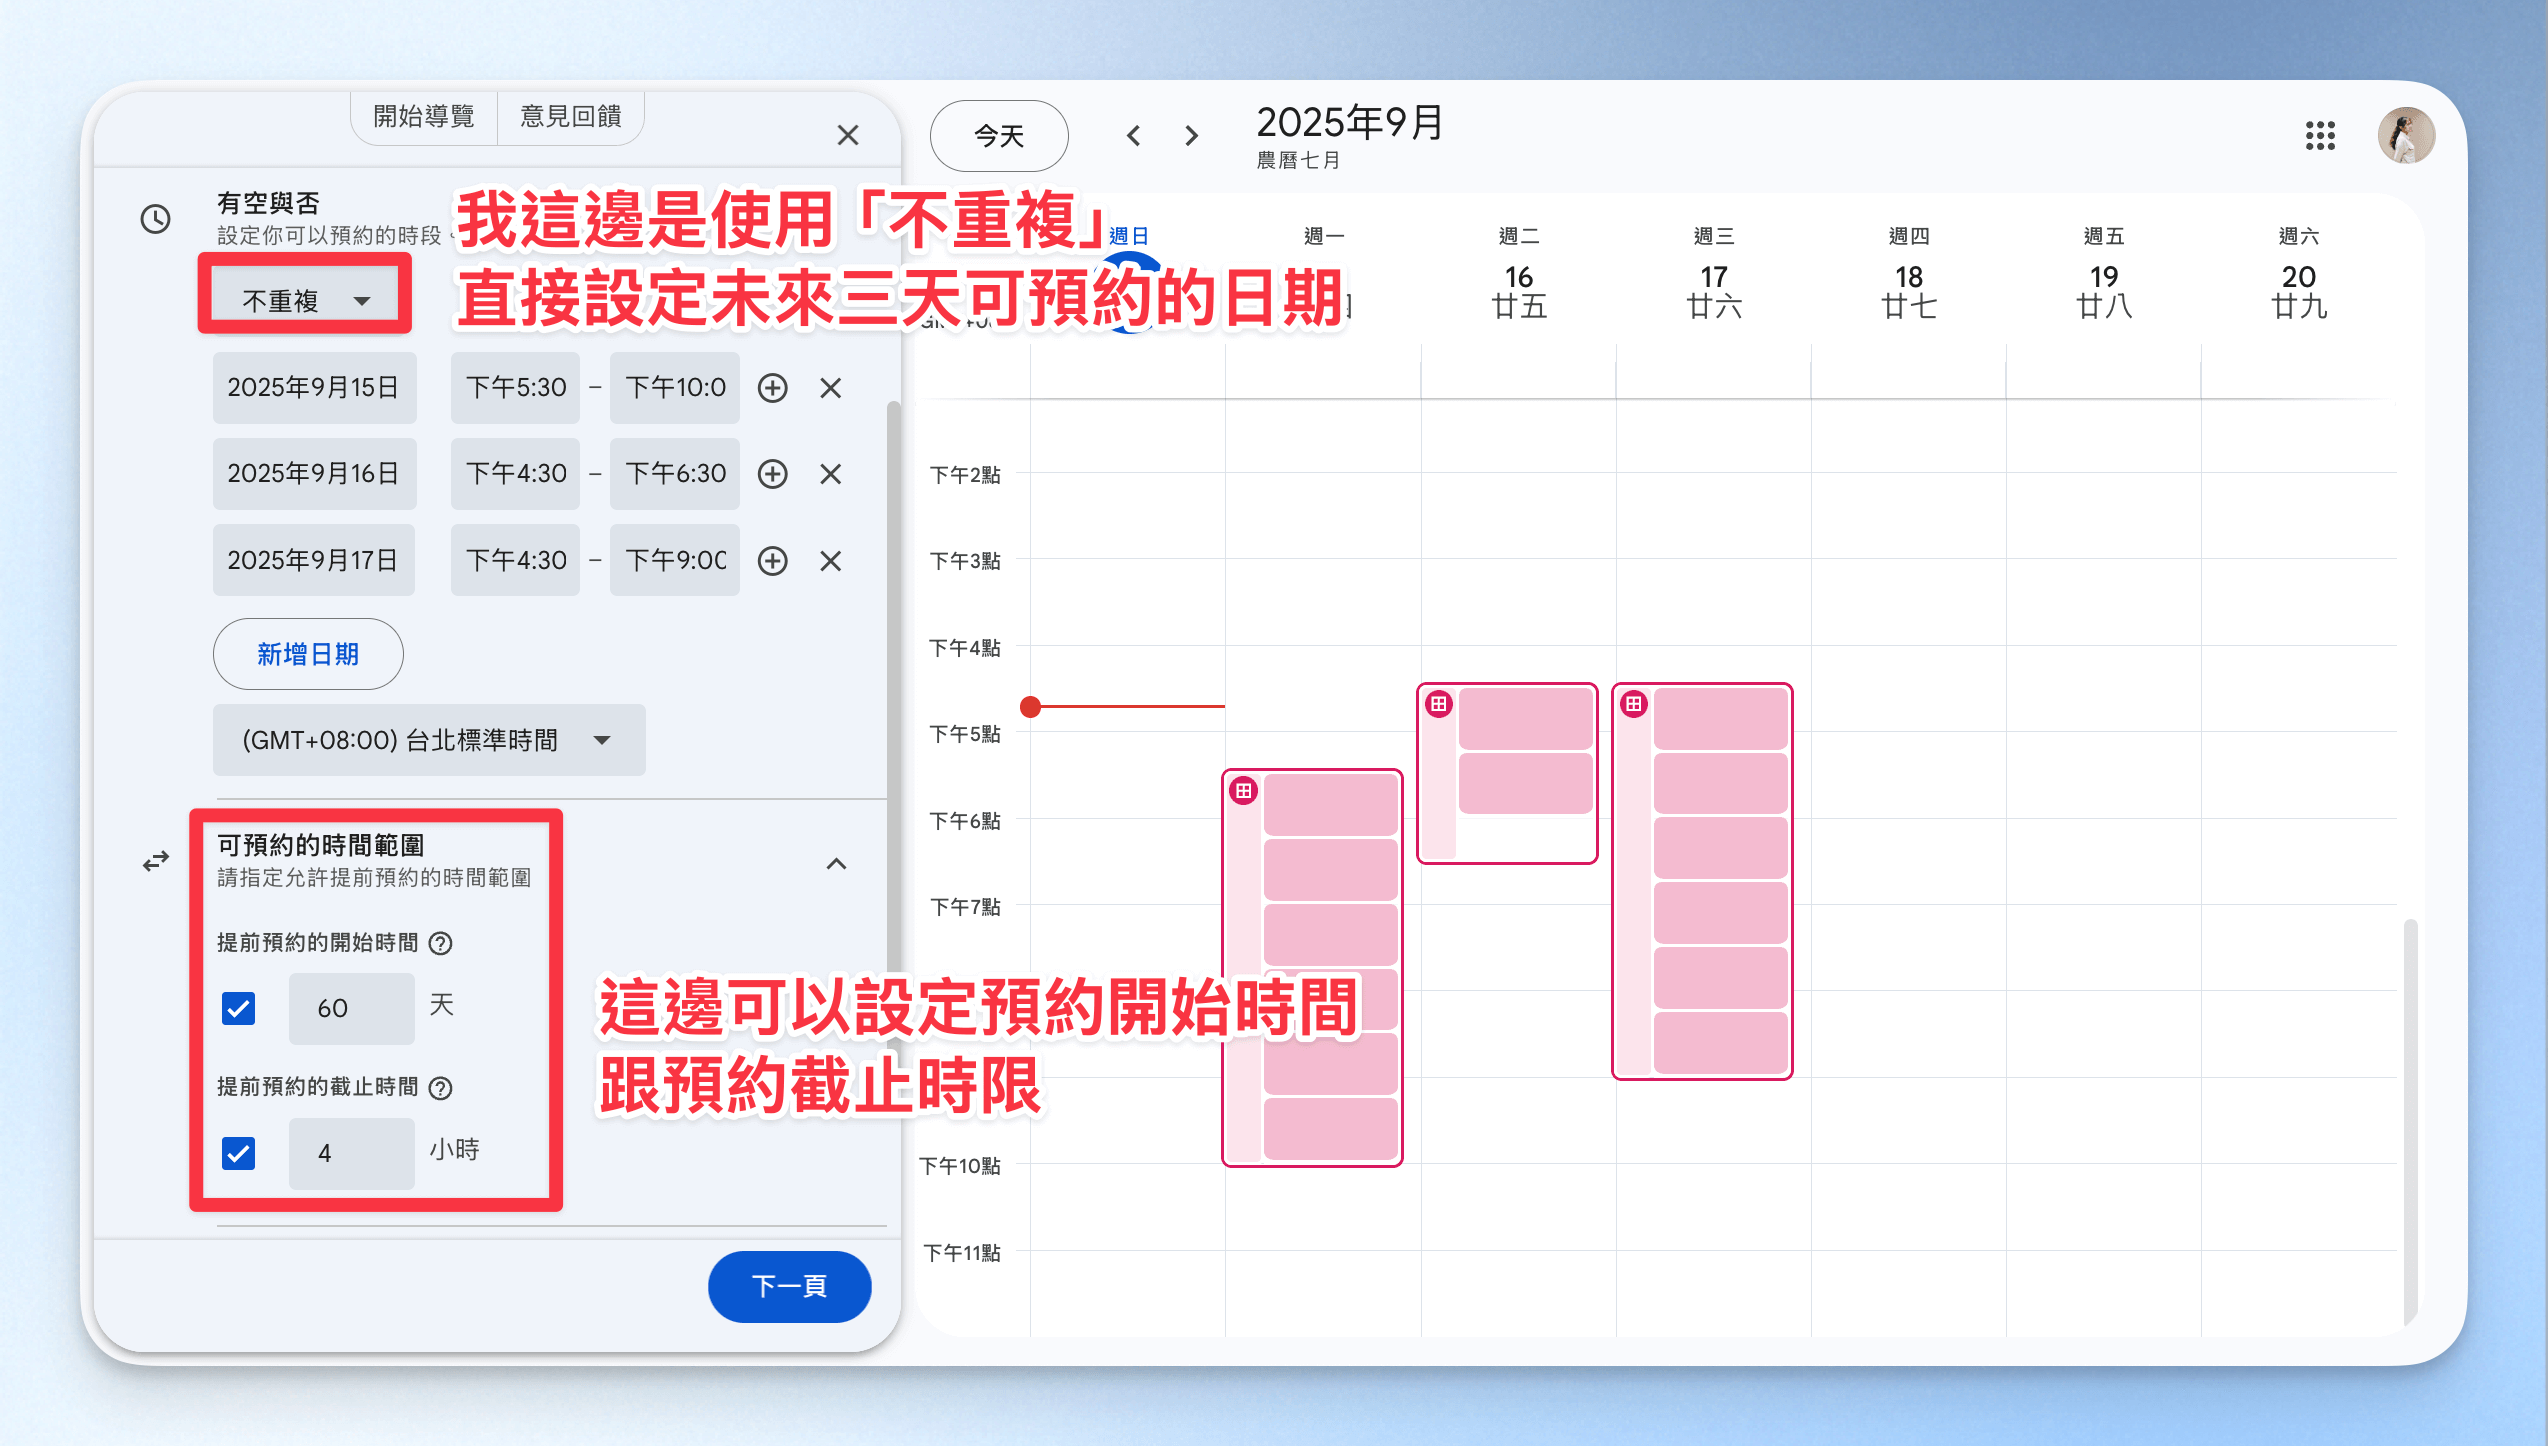Add time slot for 2025年9月17日
Viewport: 2548px width, 1446px height.
[x=772, y=561]
